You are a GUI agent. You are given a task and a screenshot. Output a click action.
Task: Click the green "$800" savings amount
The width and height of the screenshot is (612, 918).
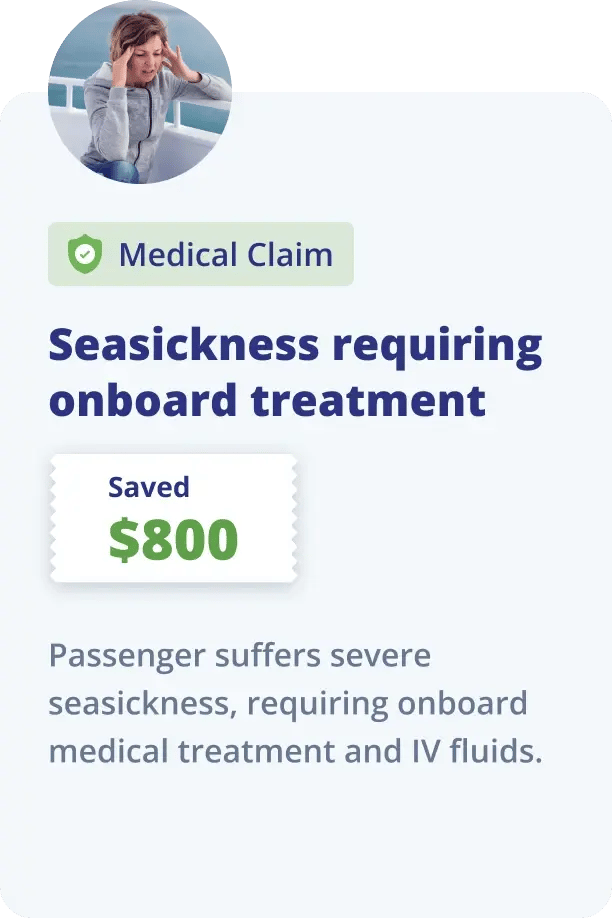click(173, 540)
